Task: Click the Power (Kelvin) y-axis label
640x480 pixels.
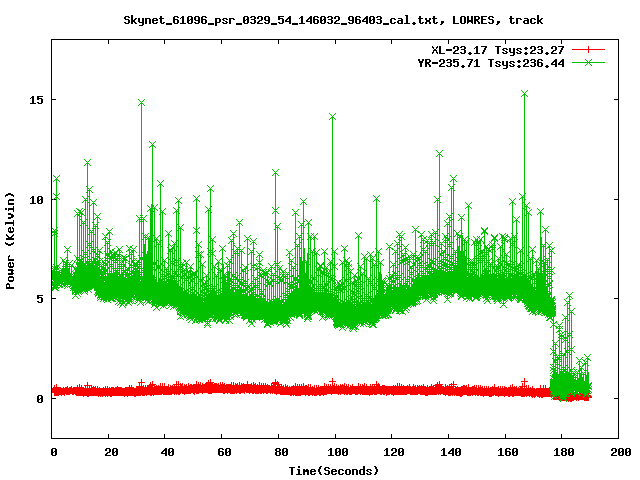Action: [x=11, y=238]
